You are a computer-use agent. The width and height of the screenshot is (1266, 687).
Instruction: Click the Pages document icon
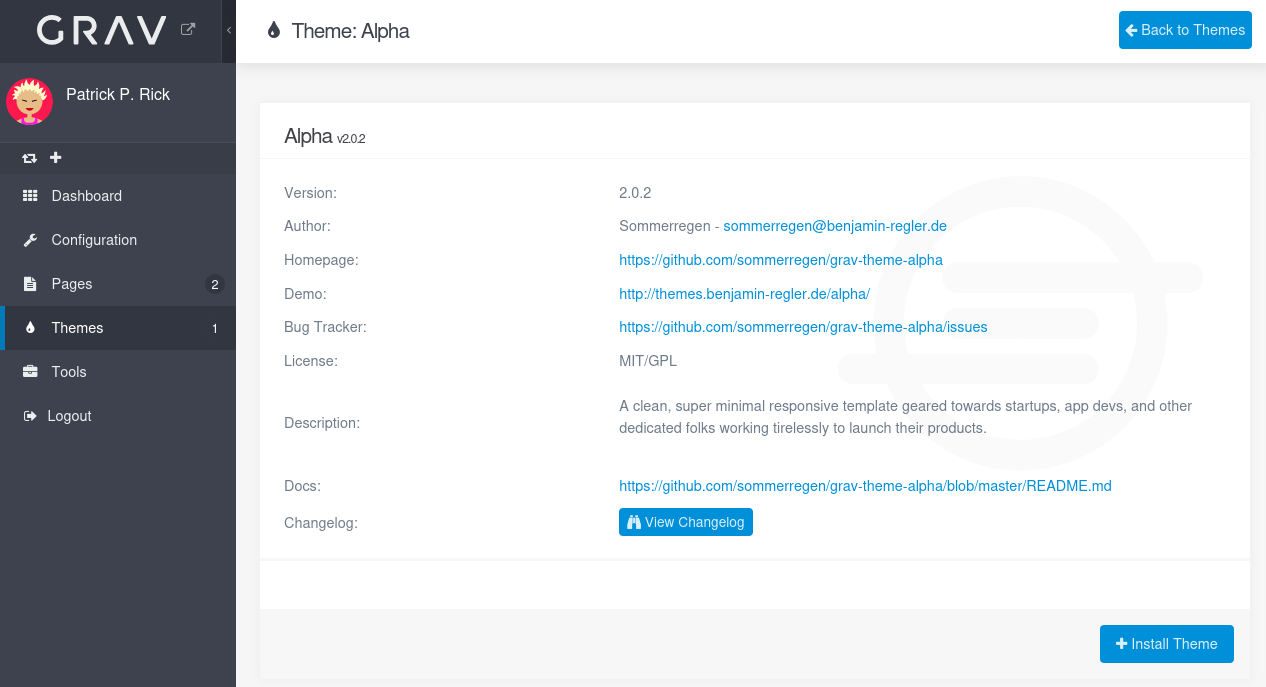click(30, 284)
